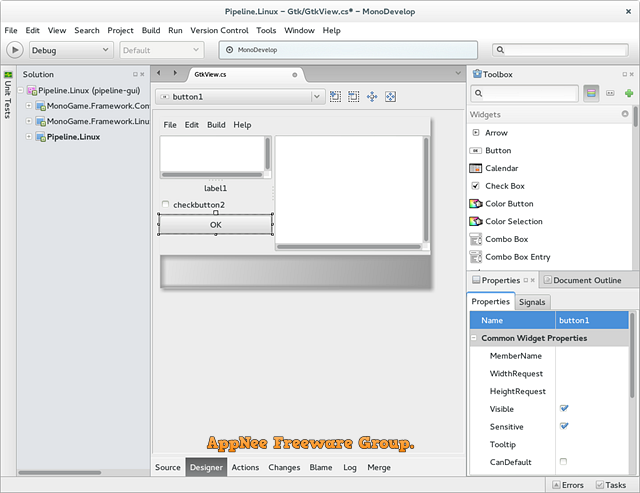Screen dimensions: 640x493
Task: Open the Tools menu
Action: point(266,30)
